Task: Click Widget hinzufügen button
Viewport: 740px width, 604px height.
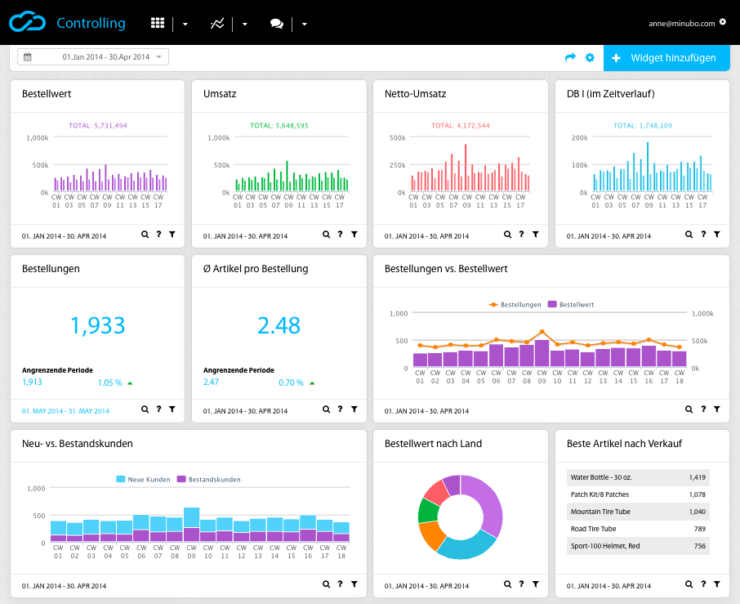Action: click(666, 58)
